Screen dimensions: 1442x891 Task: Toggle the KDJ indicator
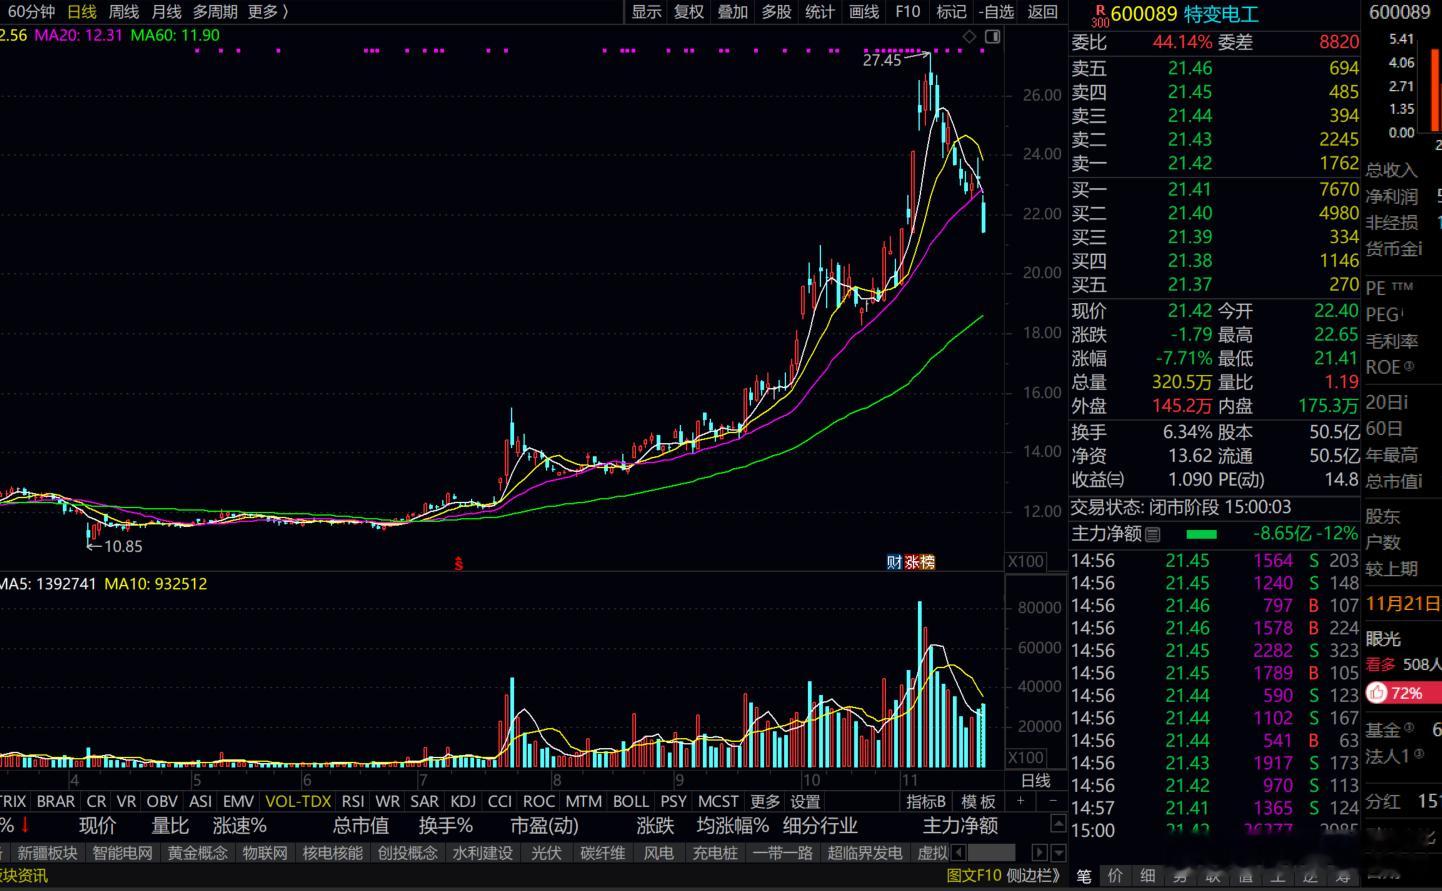tap(463, 801)
